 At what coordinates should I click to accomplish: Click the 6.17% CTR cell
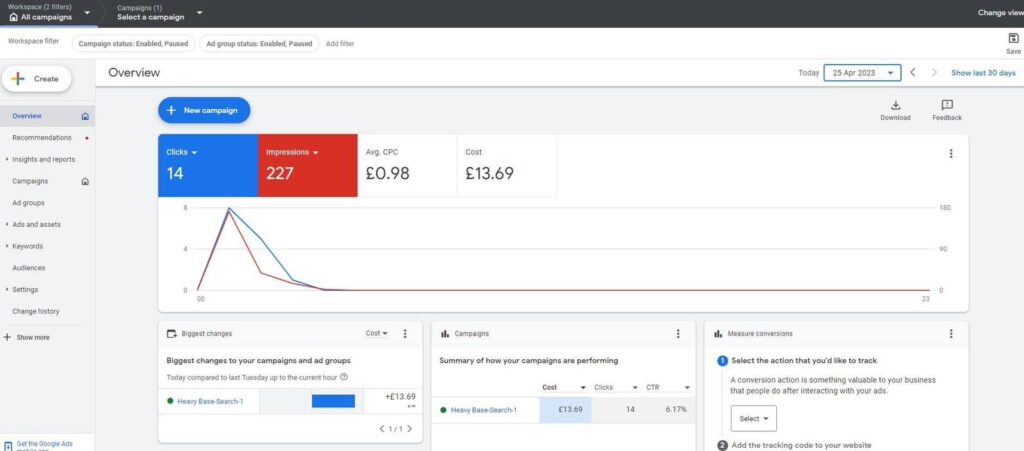(x=676, y=410)
